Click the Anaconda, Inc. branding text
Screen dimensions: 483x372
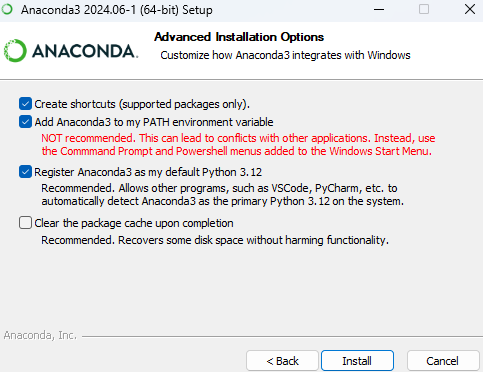pyautogui.click(x=40, y=335)
